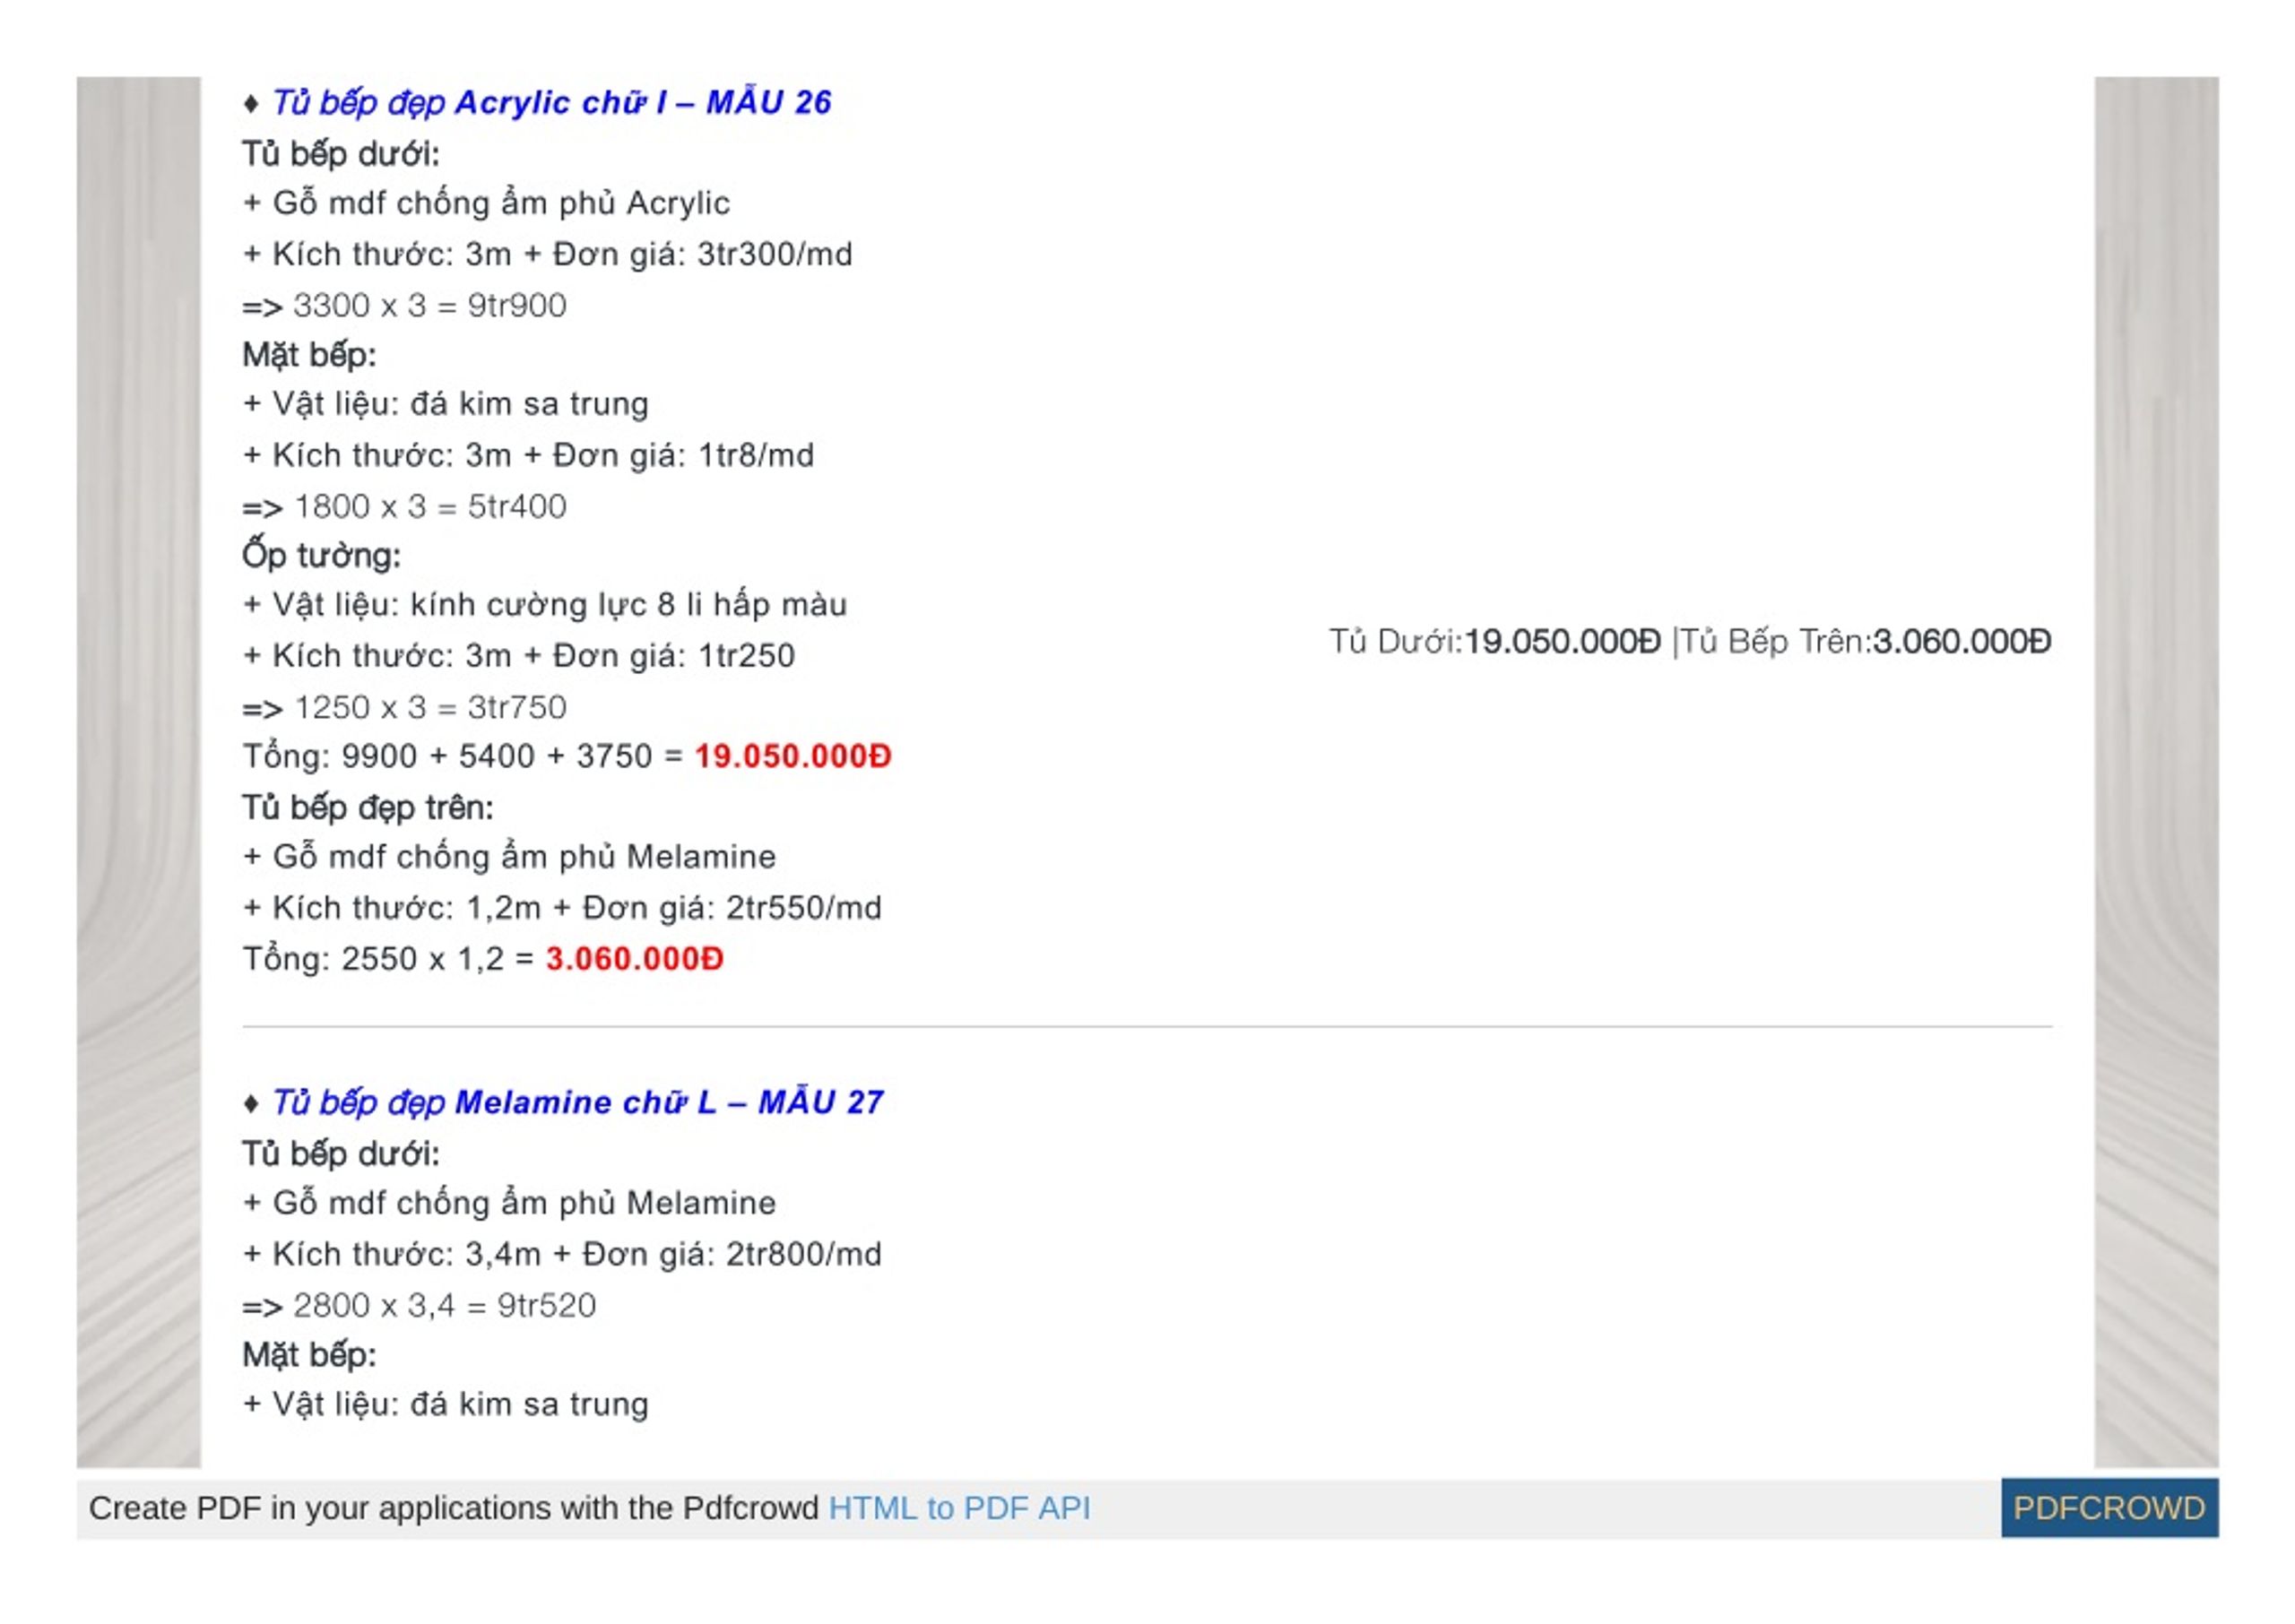Click the right decorative marble image
Viewport: 2295px width, 1624px height.
(2156, 772)
